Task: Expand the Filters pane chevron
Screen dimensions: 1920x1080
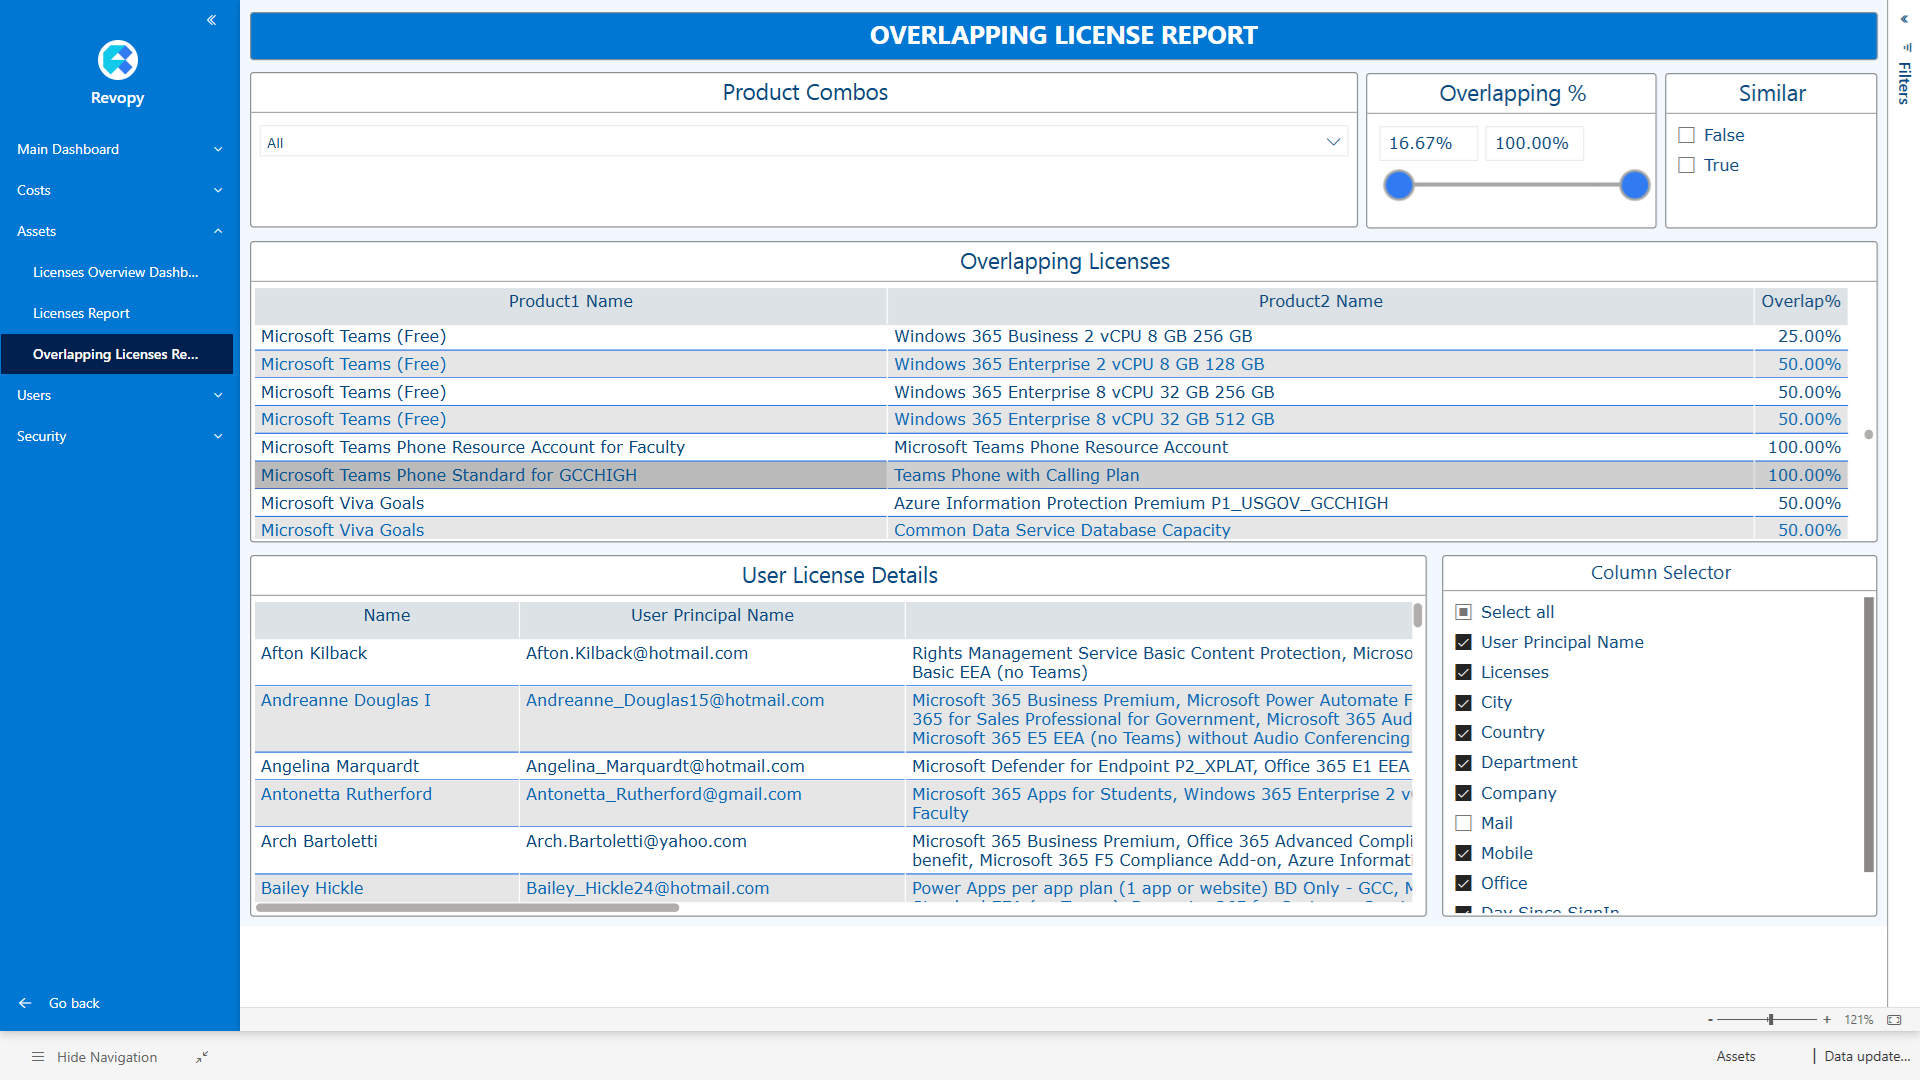Action: (1905, 19)
